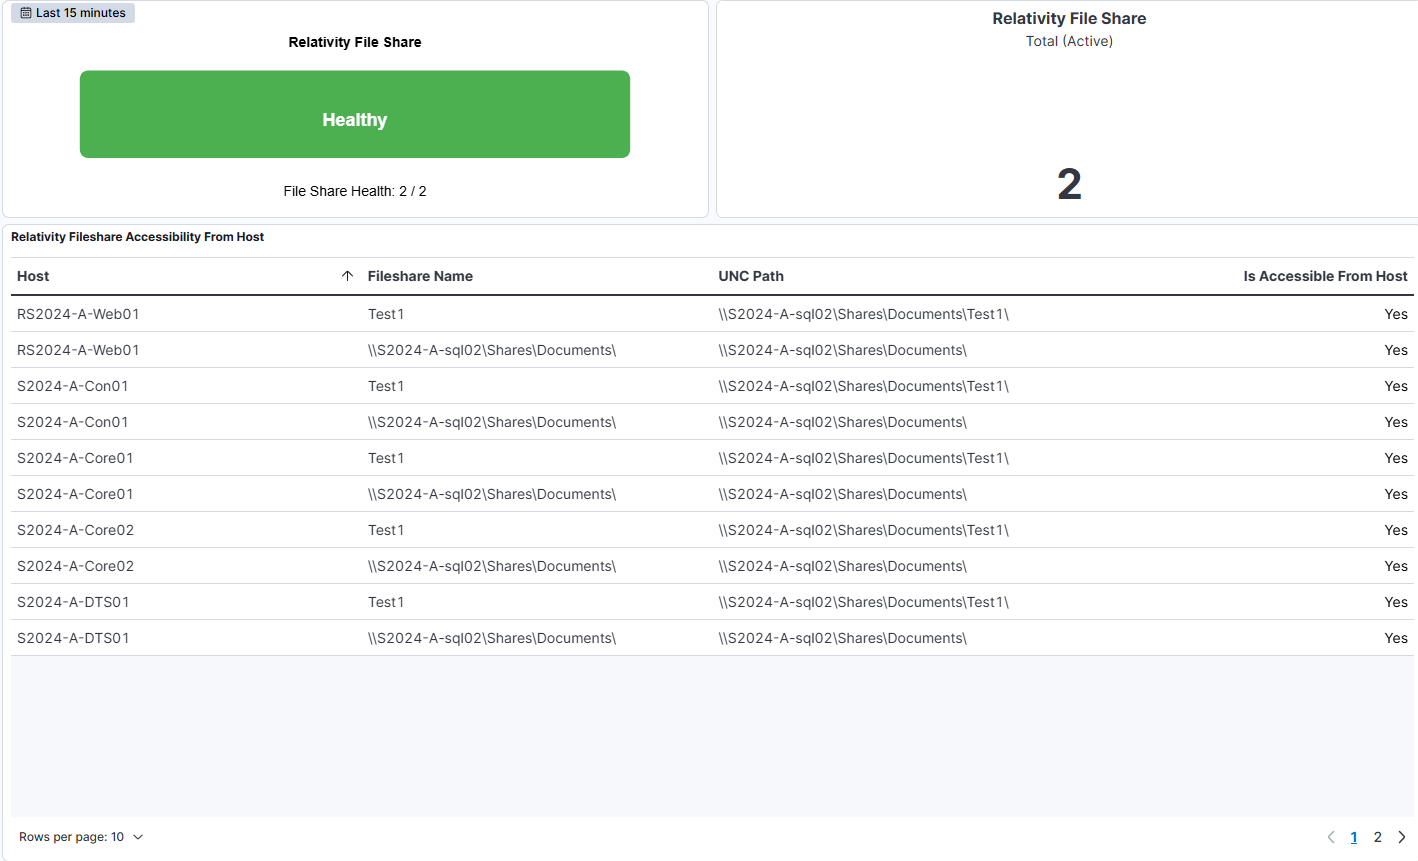
Task: Click the green Healthy status indicator
Action: coord(355,114)
